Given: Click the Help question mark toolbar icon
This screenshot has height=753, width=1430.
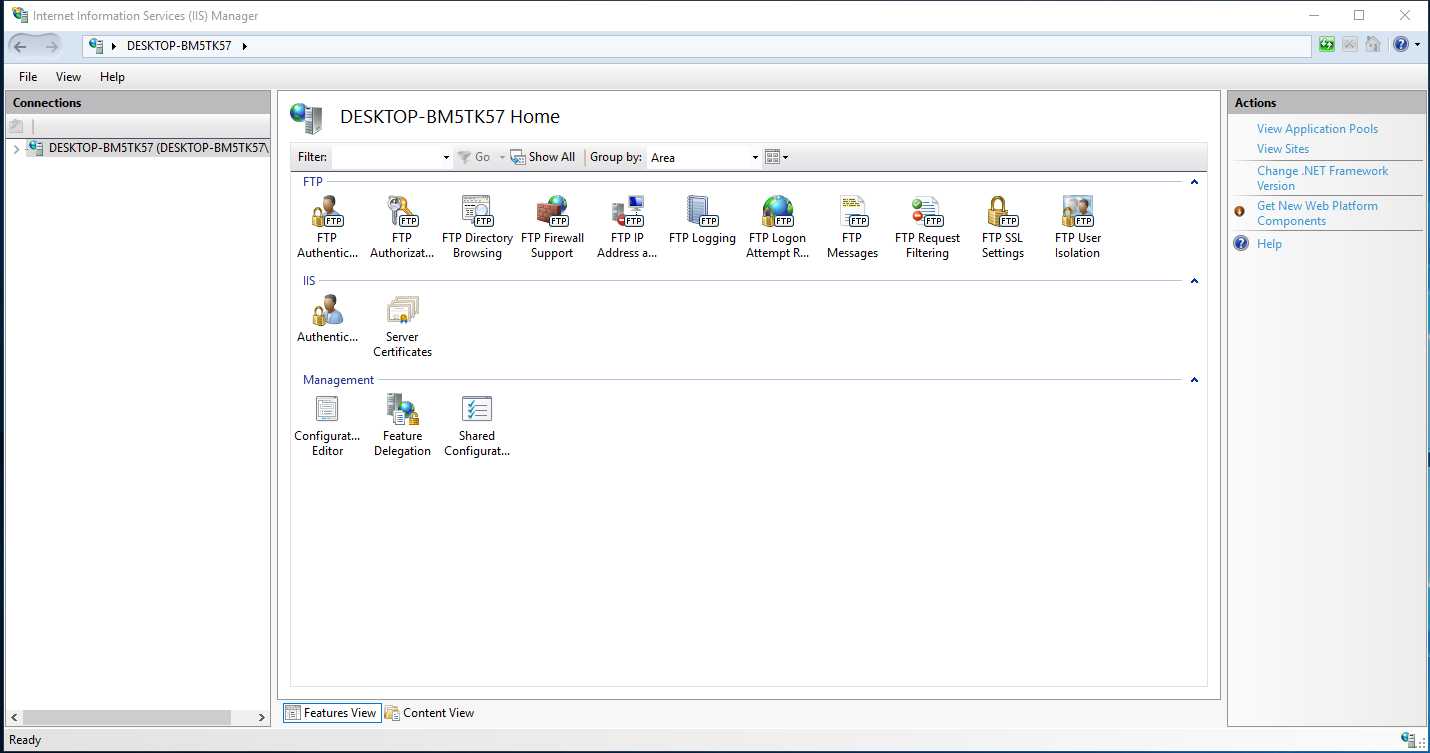Looking at the screenshot, I should tap(1401, 45).
